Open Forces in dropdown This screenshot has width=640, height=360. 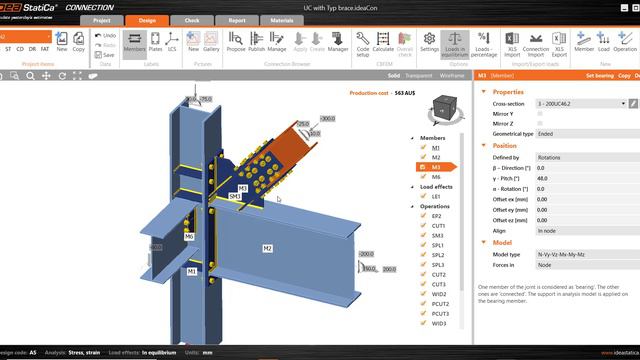pos(588,265)
